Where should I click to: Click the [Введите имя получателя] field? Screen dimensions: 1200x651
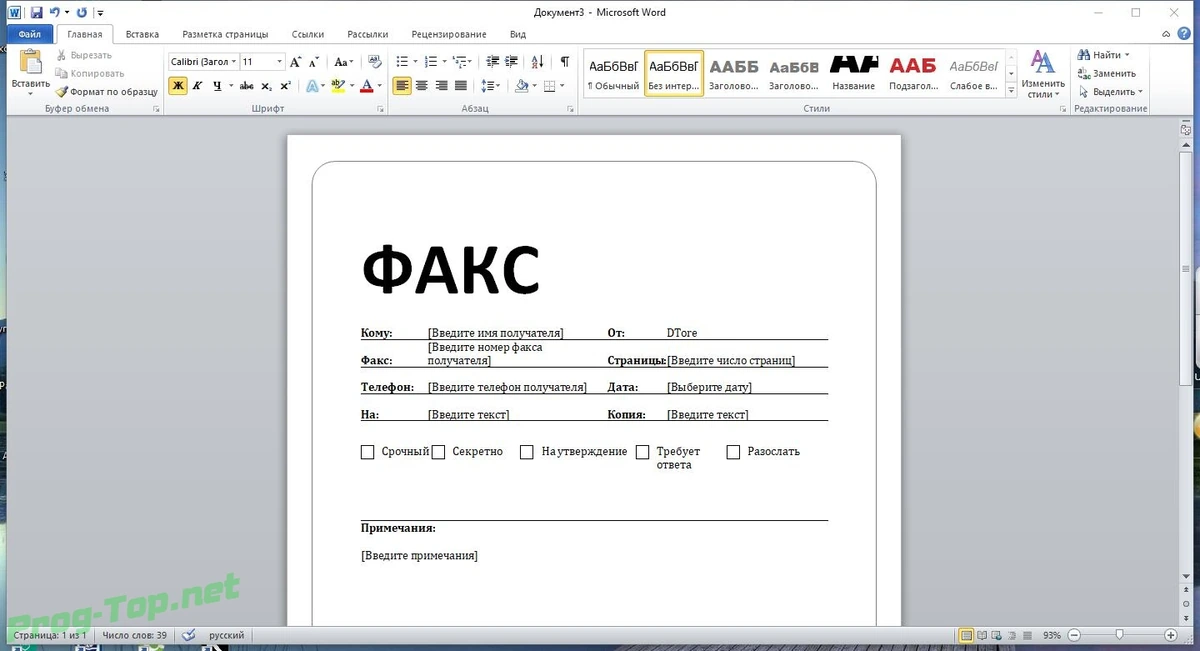[x=496, y=333]
